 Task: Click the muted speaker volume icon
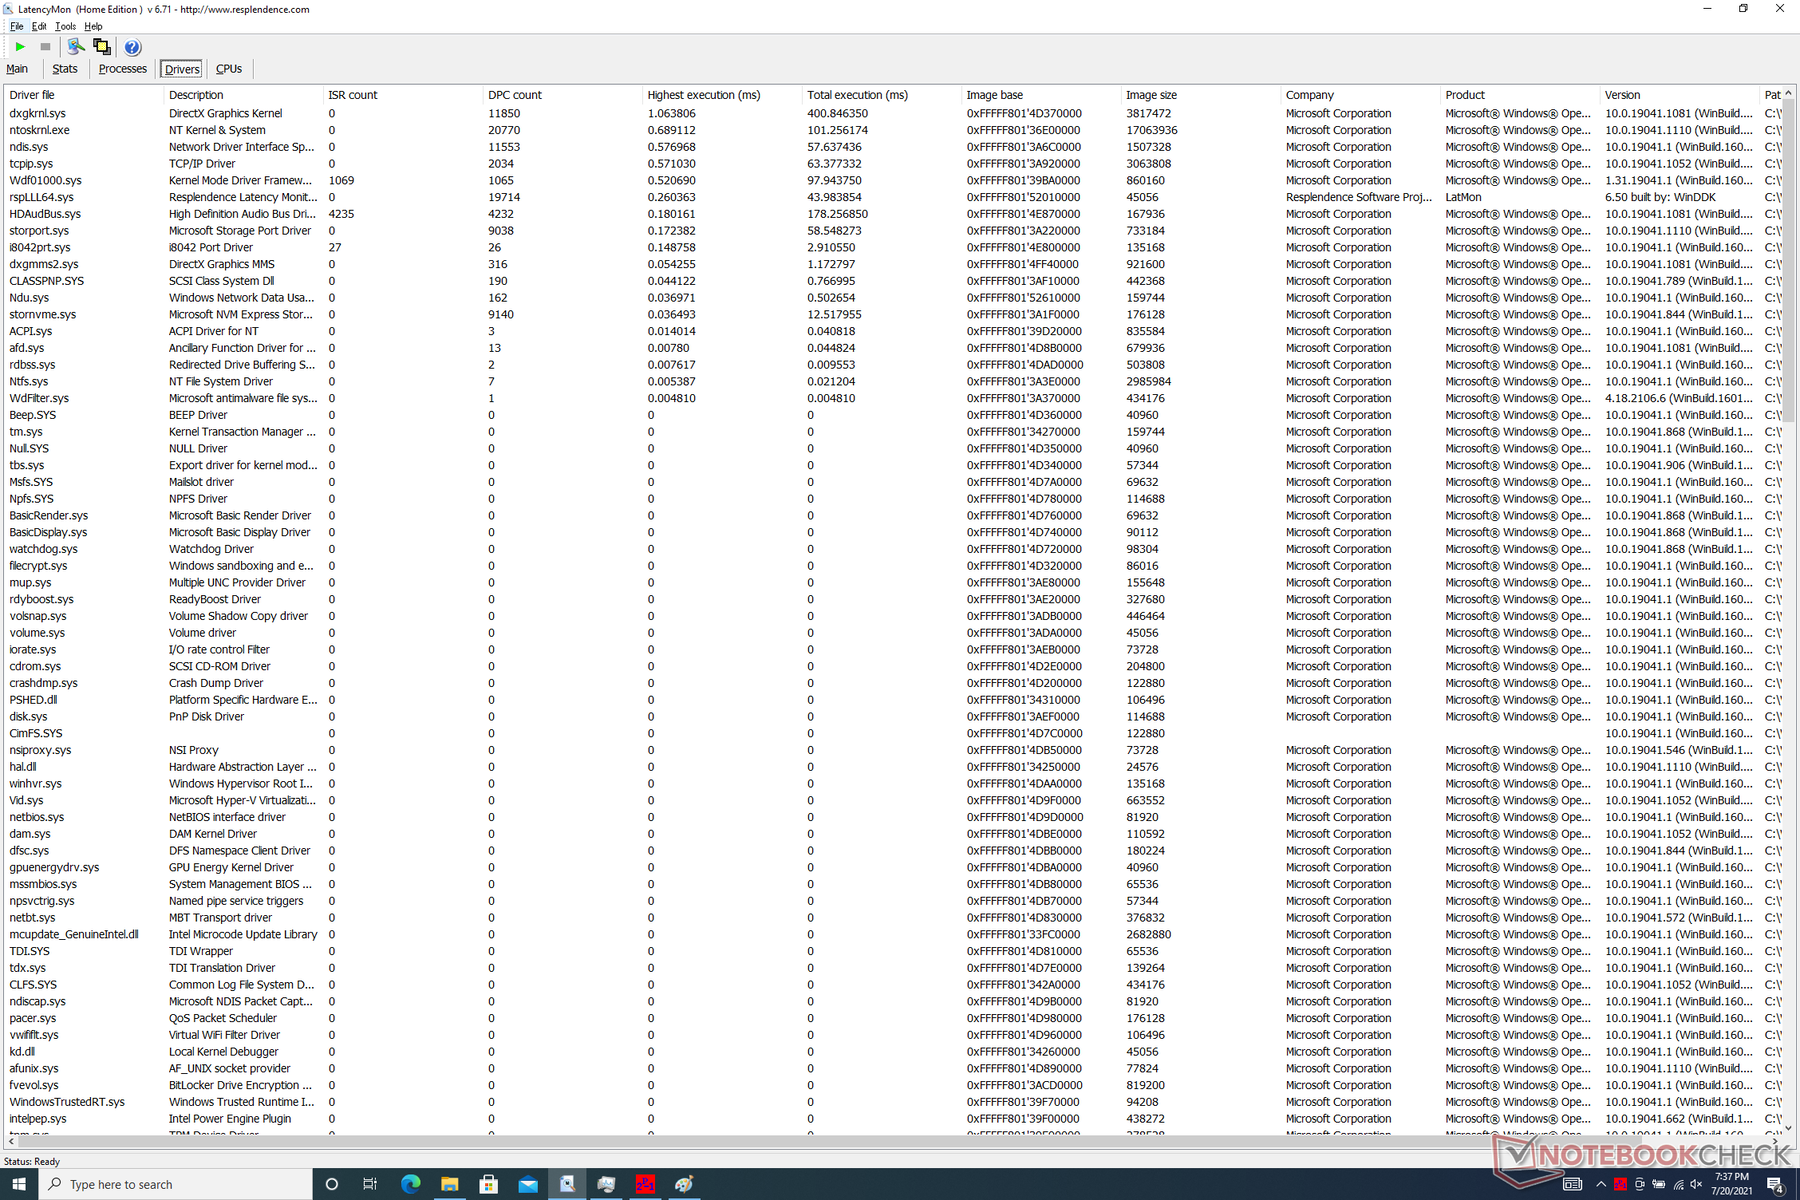(1696, 1184)
